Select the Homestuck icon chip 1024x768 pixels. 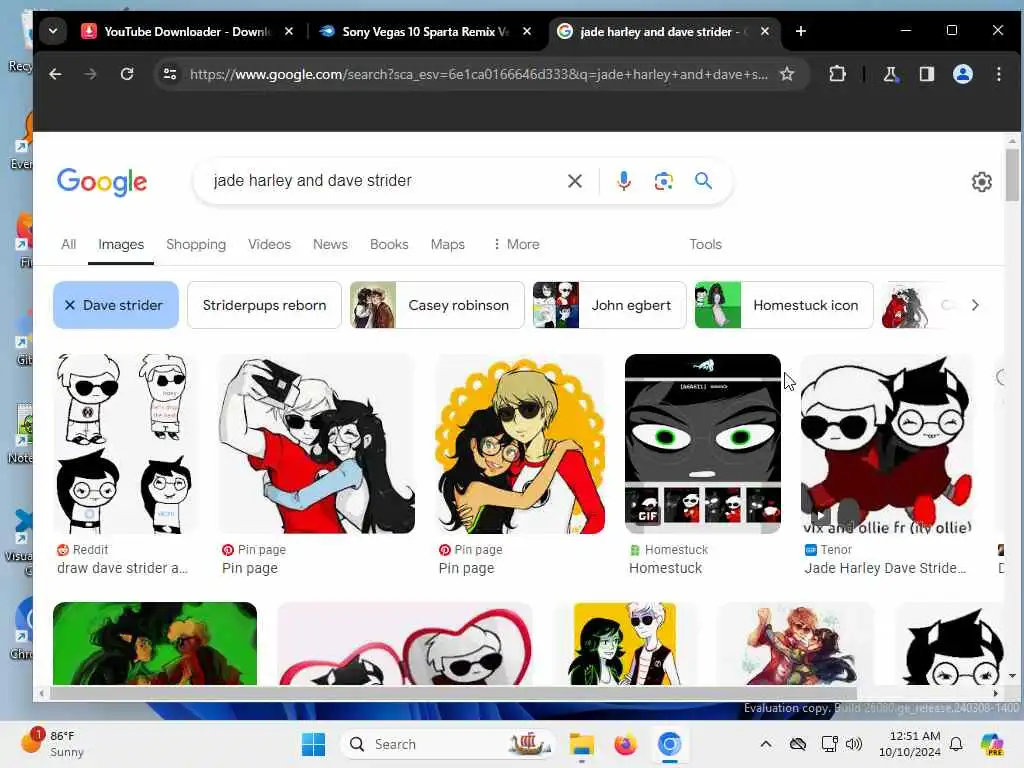coord(784,305)
